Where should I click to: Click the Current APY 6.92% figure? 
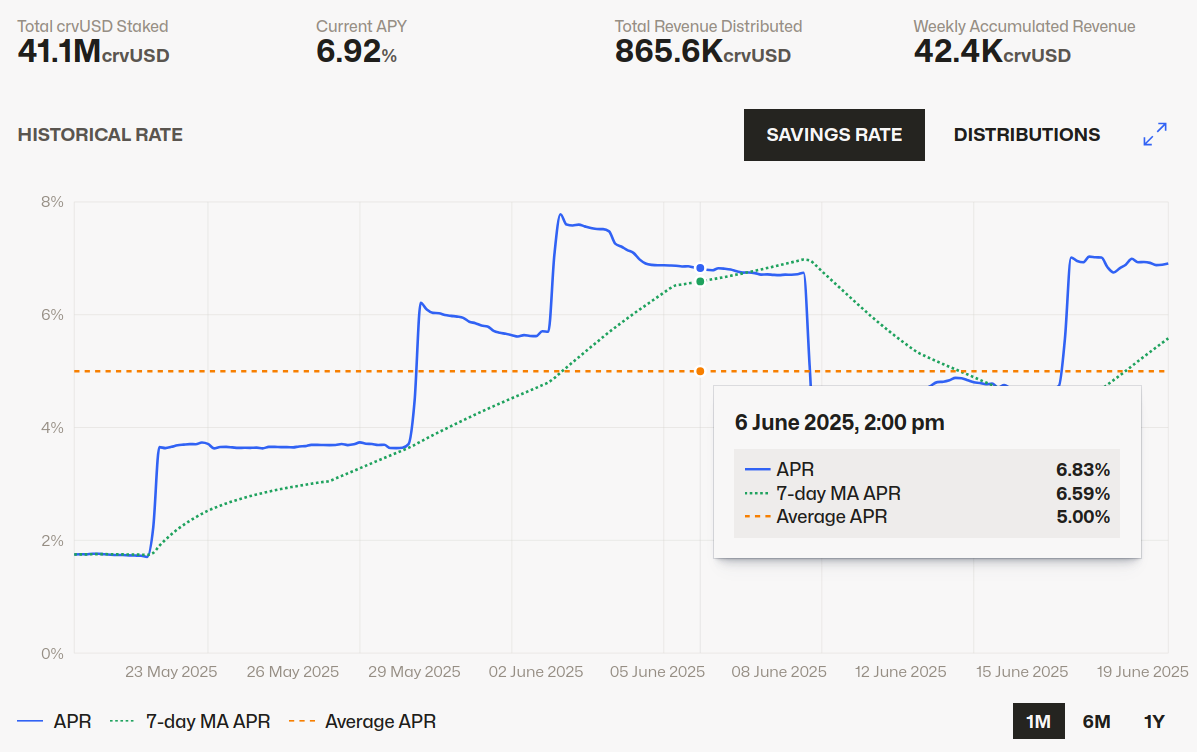(x=356, y=52)
